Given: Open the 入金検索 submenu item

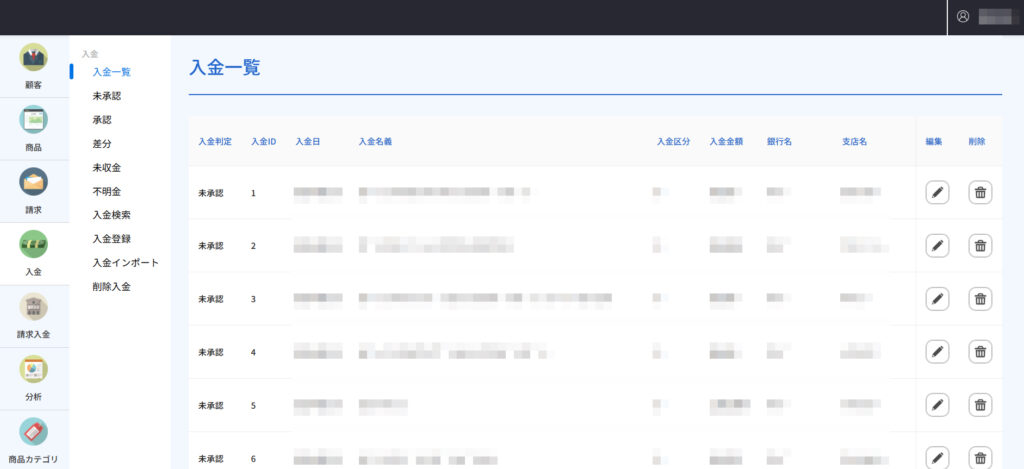Looking at the screenshot, I should coord(111,215).
